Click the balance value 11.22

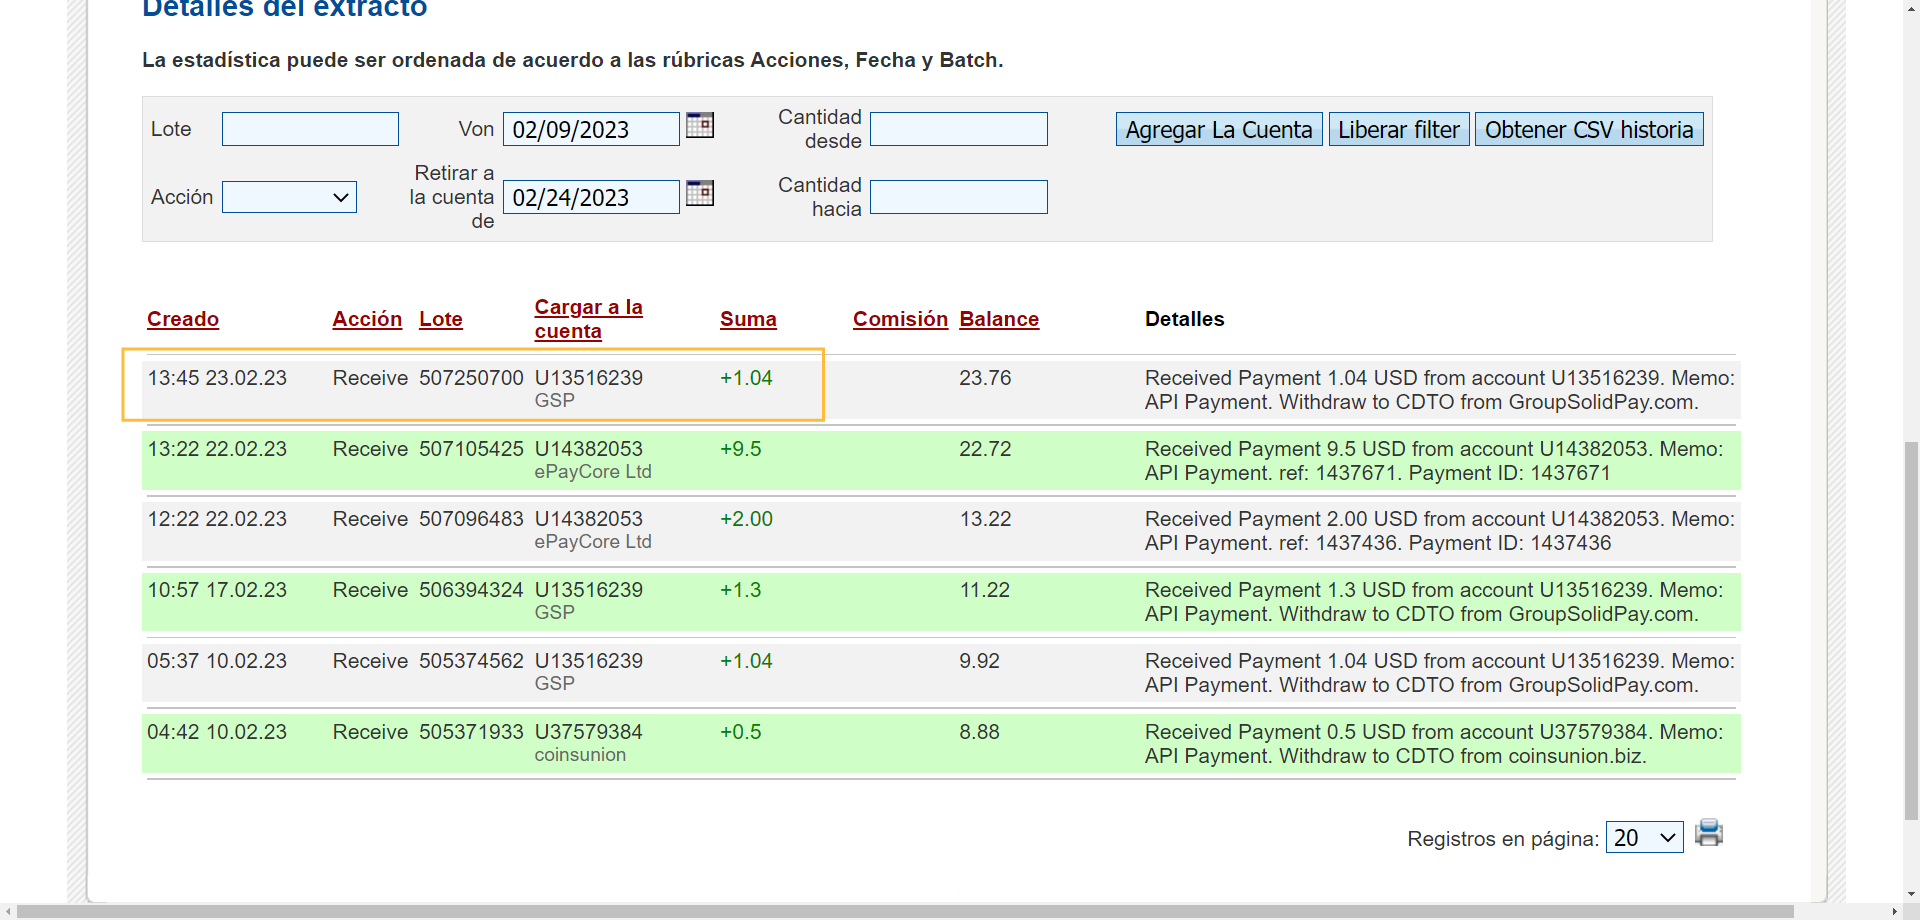coord(985,590)
